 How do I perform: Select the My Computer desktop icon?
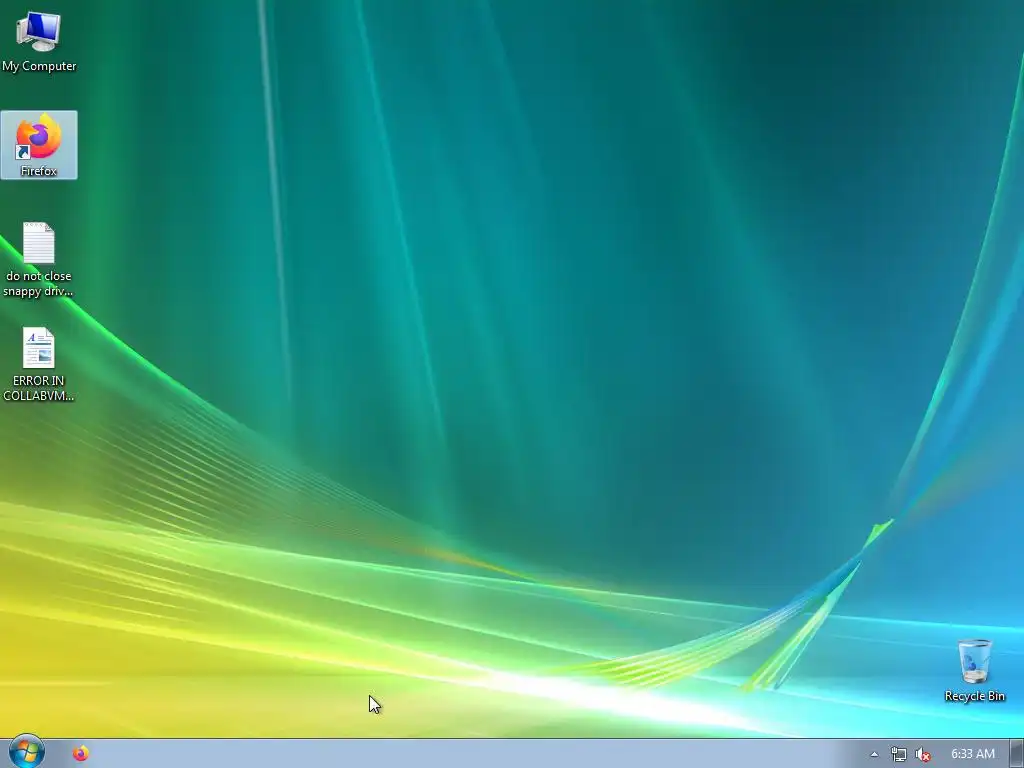pos(39,40)
